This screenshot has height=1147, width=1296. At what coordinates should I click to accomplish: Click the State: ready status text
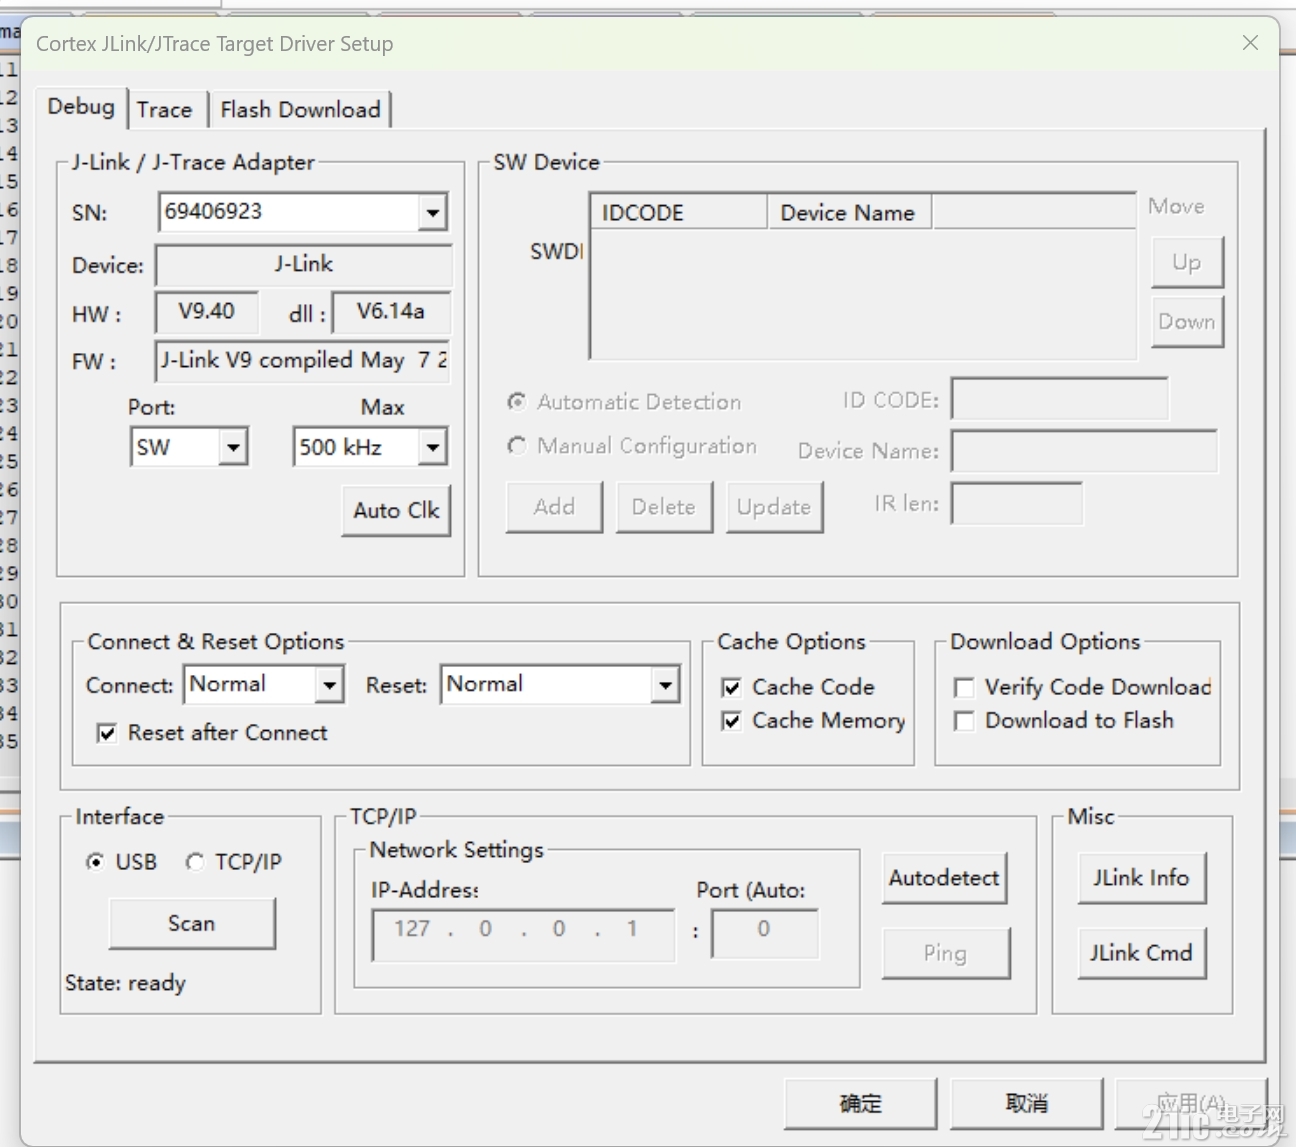pos(126,983)
